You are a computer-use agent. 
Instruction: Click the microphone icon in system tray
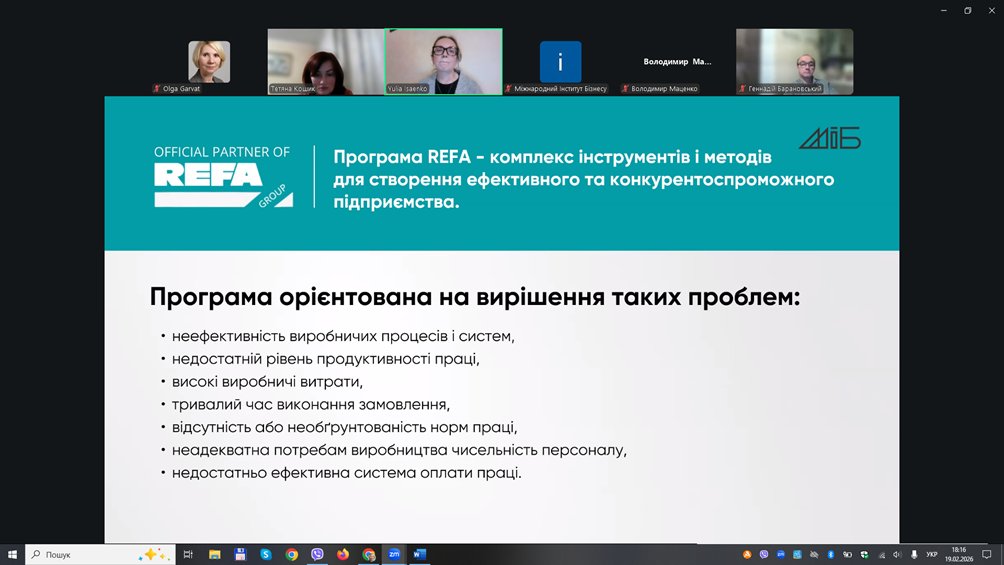point(914,554)
